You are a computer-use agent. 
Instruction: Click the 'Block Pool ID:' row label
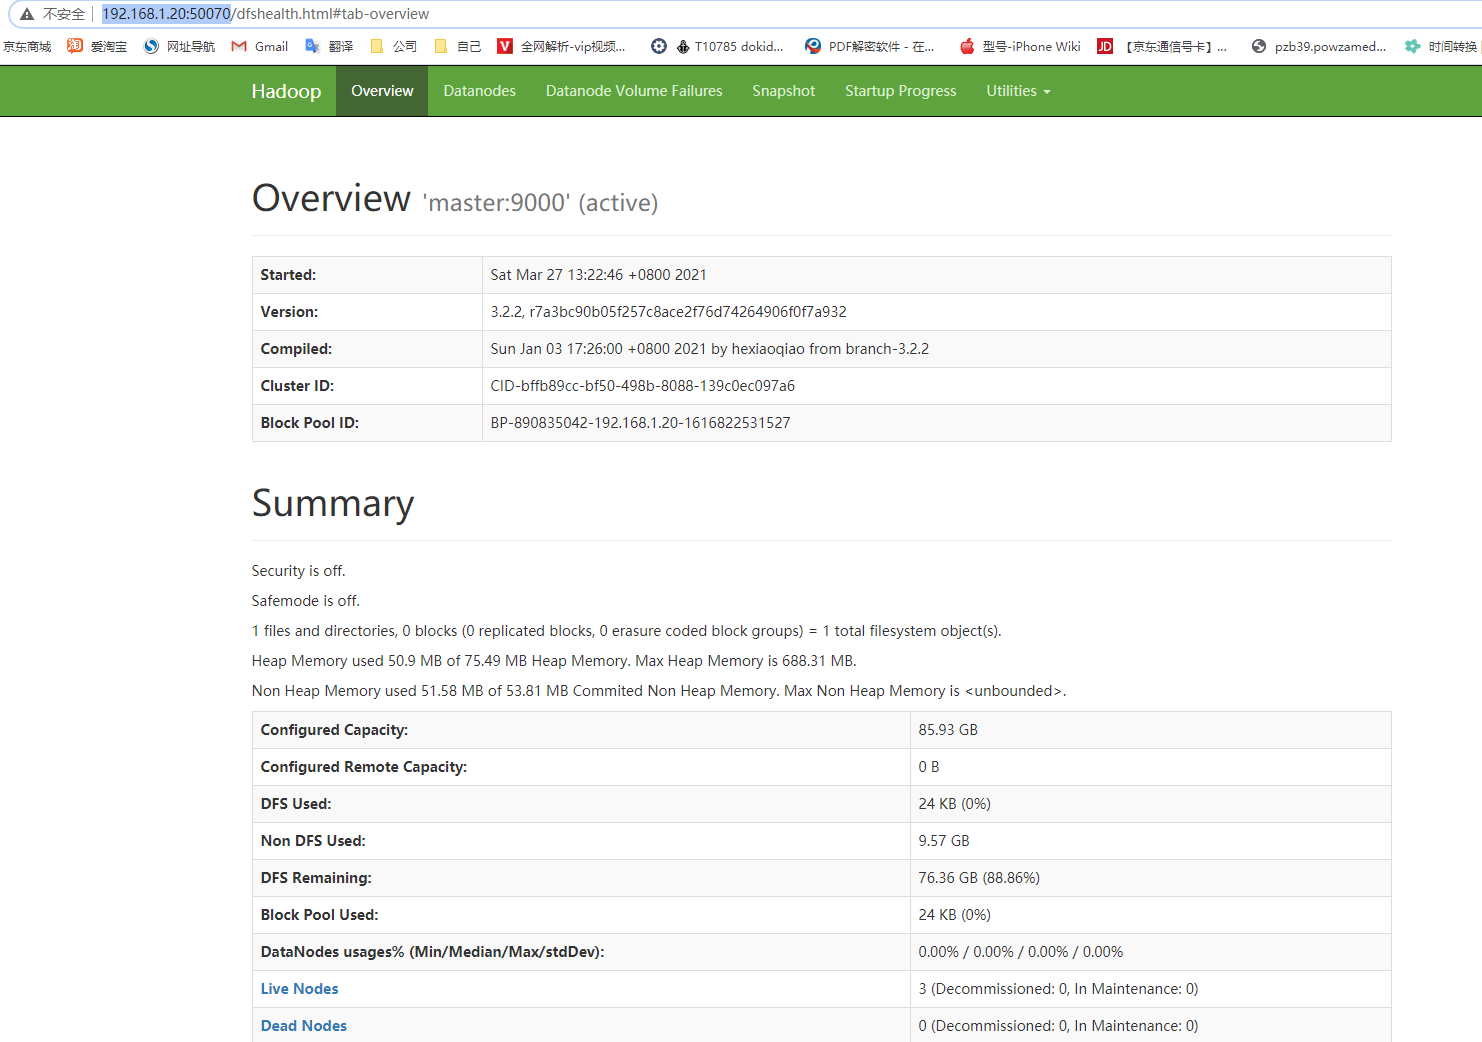tap(309, 423)
